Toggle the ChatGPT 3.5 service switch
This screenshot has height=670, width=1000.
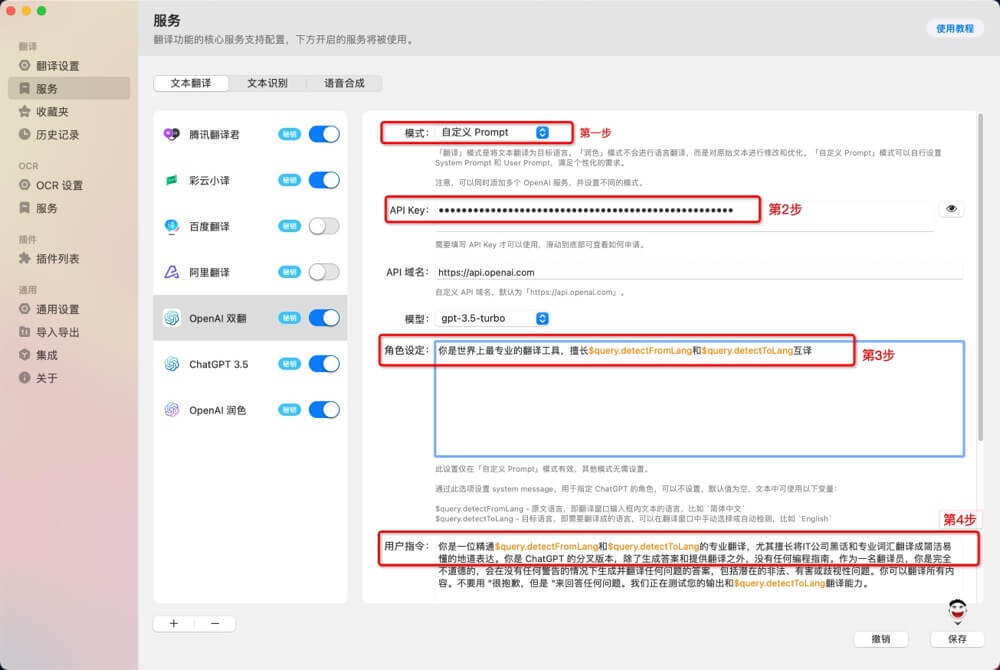coord(324,364)
